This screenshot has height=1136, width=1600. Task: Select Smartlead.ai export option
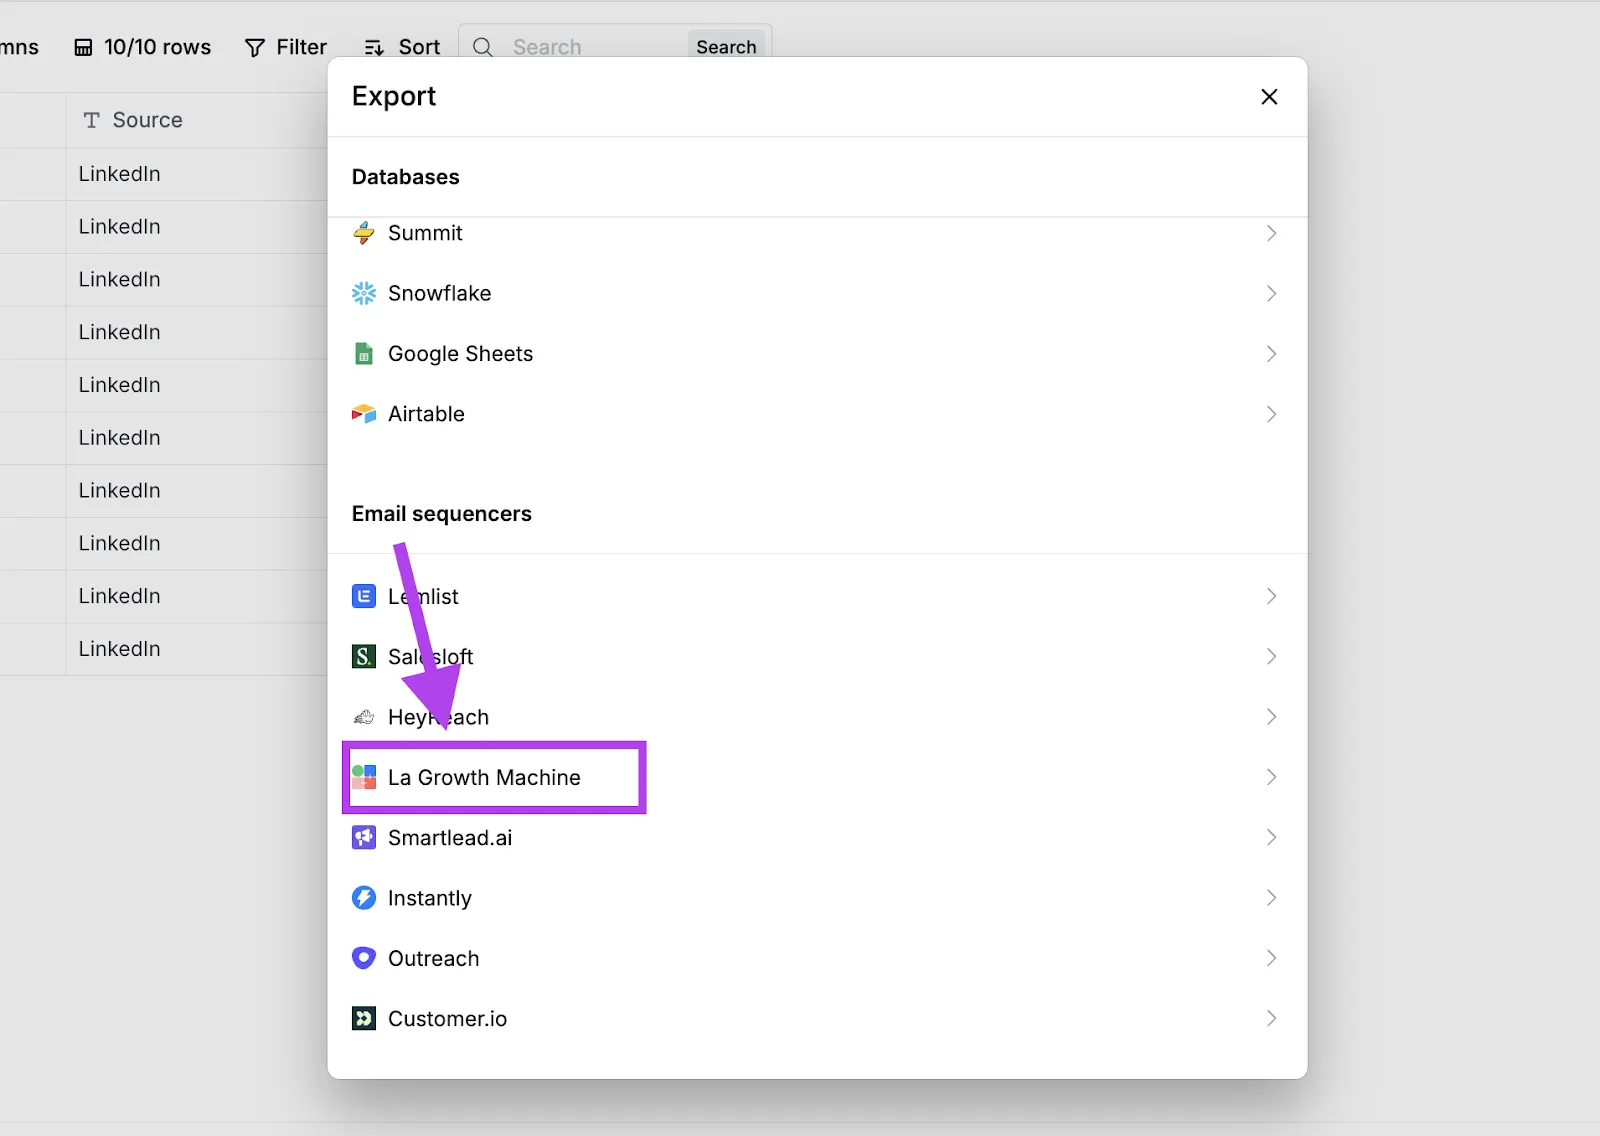817,838
